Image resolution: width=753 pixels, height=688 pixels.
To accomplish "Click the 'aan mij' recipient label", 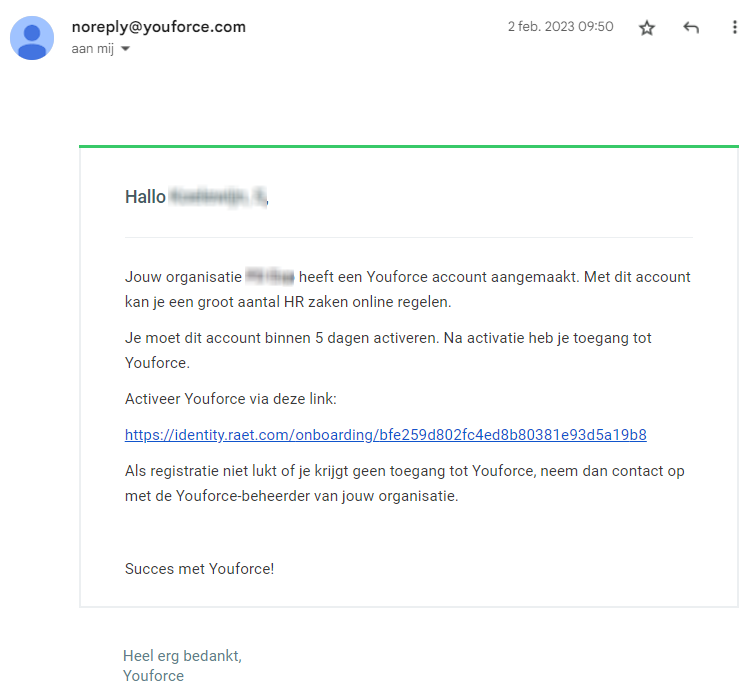I will 94,48.
